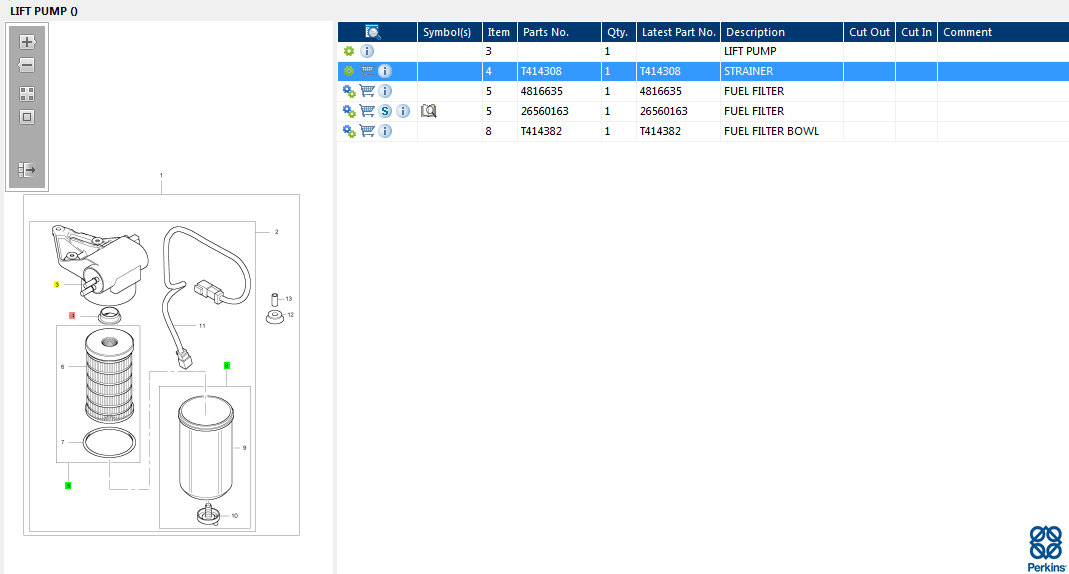Select part number 4816635 cell
Image resolution: width=1069 pixels, height=574 pixels.
(x=560, y=91)
